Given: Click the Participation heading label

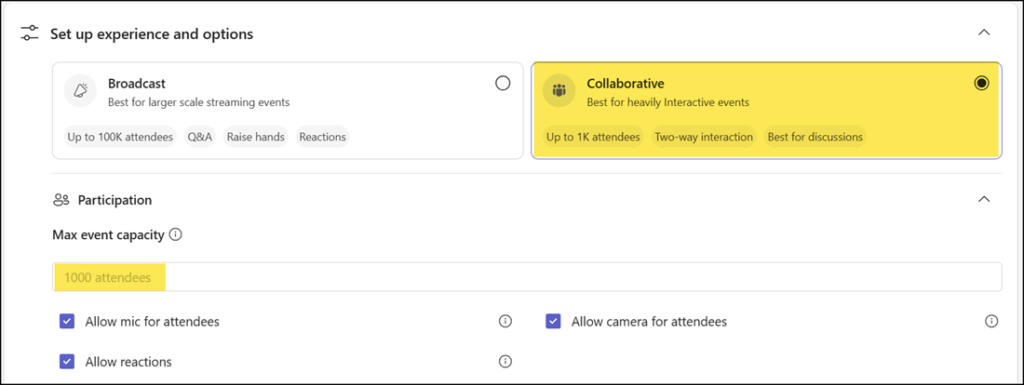Looking at the screenshot, I should (115, 200).
